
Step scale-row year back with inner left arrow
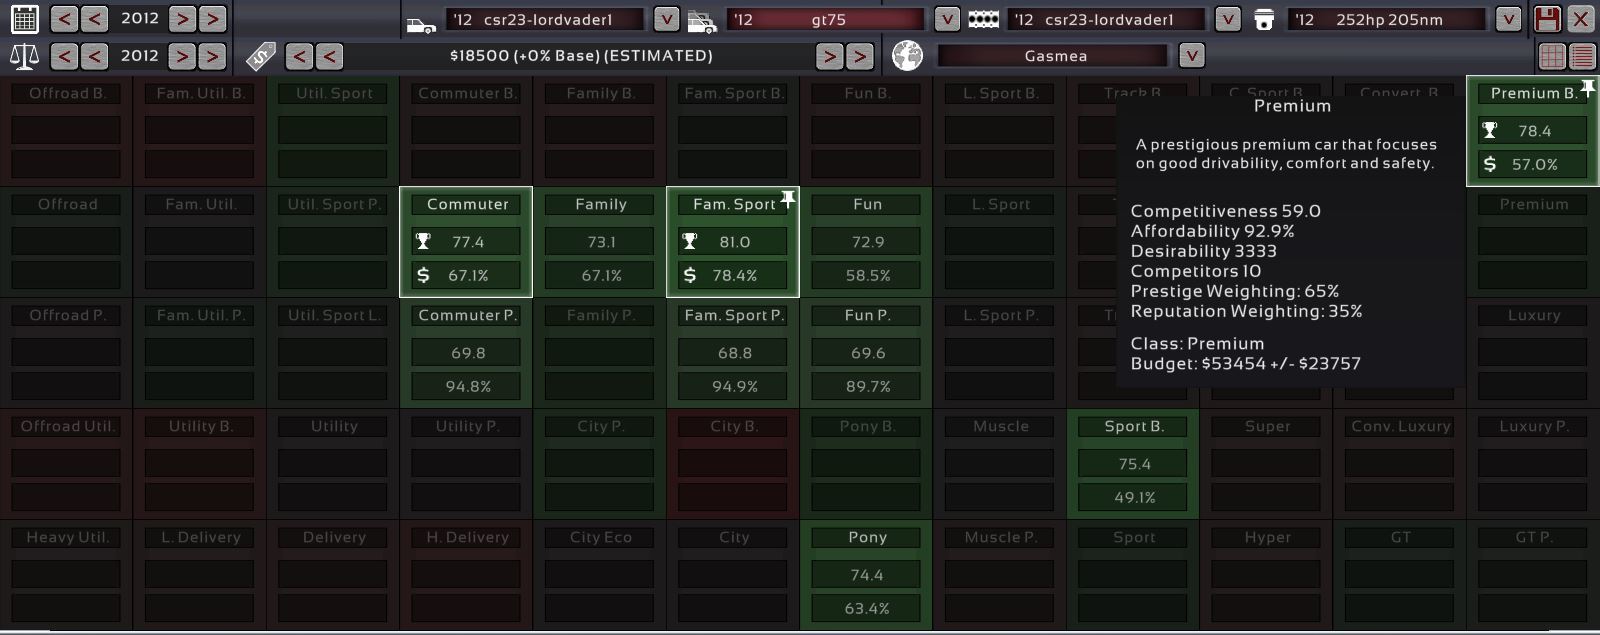click(x=95, y=56)
